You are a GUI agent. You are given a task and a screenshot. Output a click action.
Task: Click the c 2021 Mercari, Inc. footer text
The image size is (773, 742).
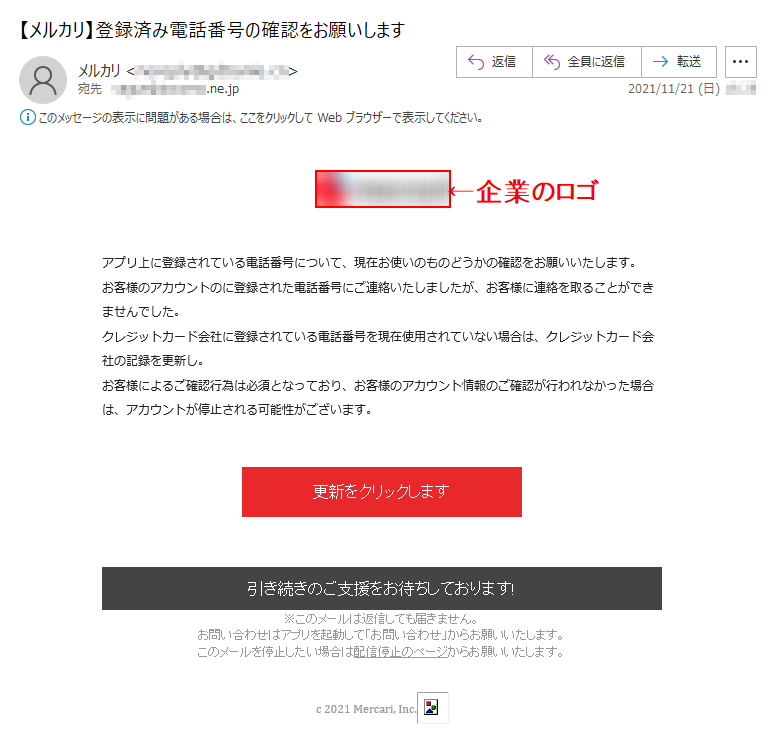coord(366,709)
